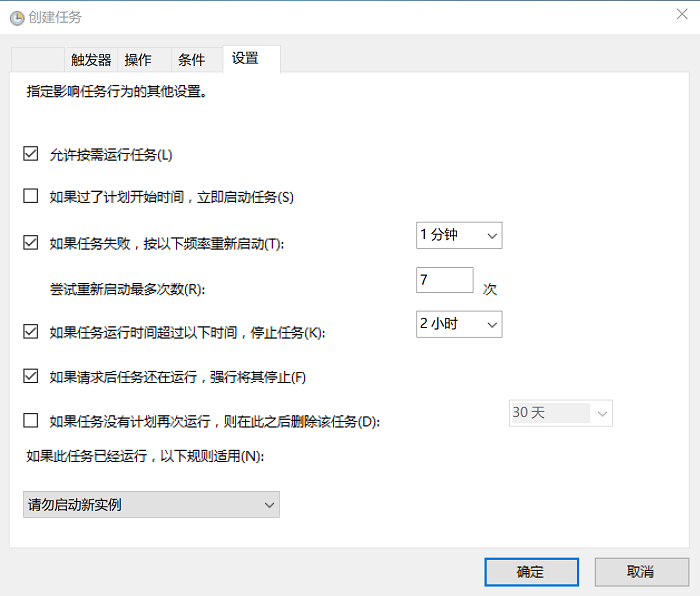Screen dimensions: 700x596
Task: Toggle 如果任务失败，按以下频率重新启动 checkbox
Action: (x=31, y=242)
